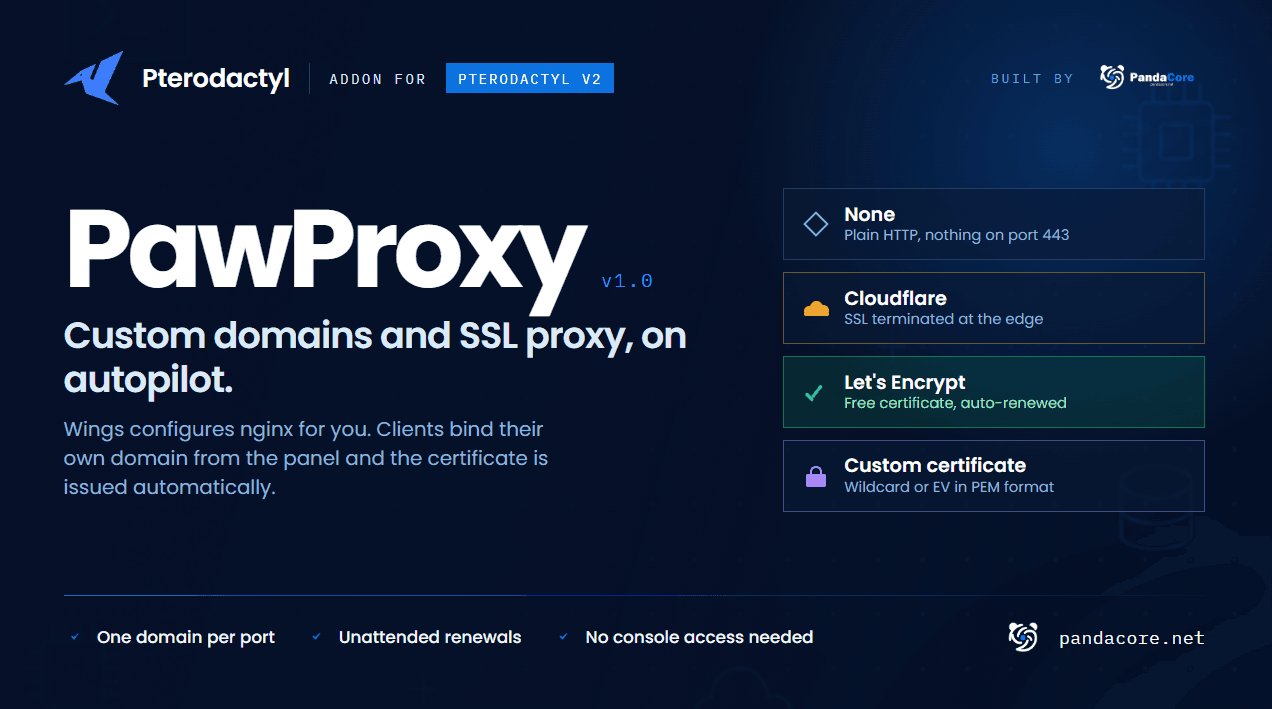The width and height of the screenshot is (1272, 709).
Task: Click 'Unattended renewals' text
Action: [x=430, y=637]
